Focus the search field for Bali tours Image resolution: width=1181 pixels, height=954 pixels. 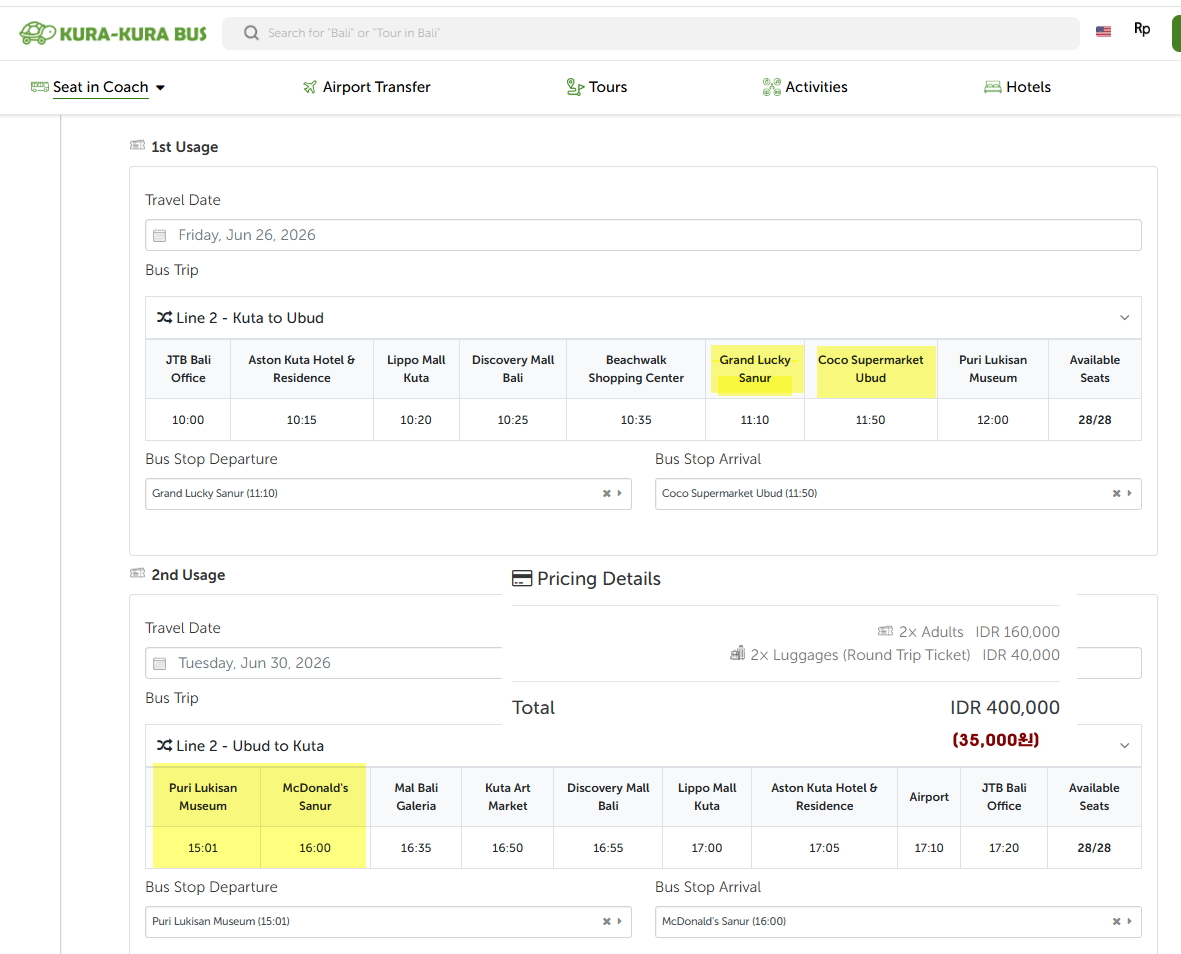tap(651, 33)
